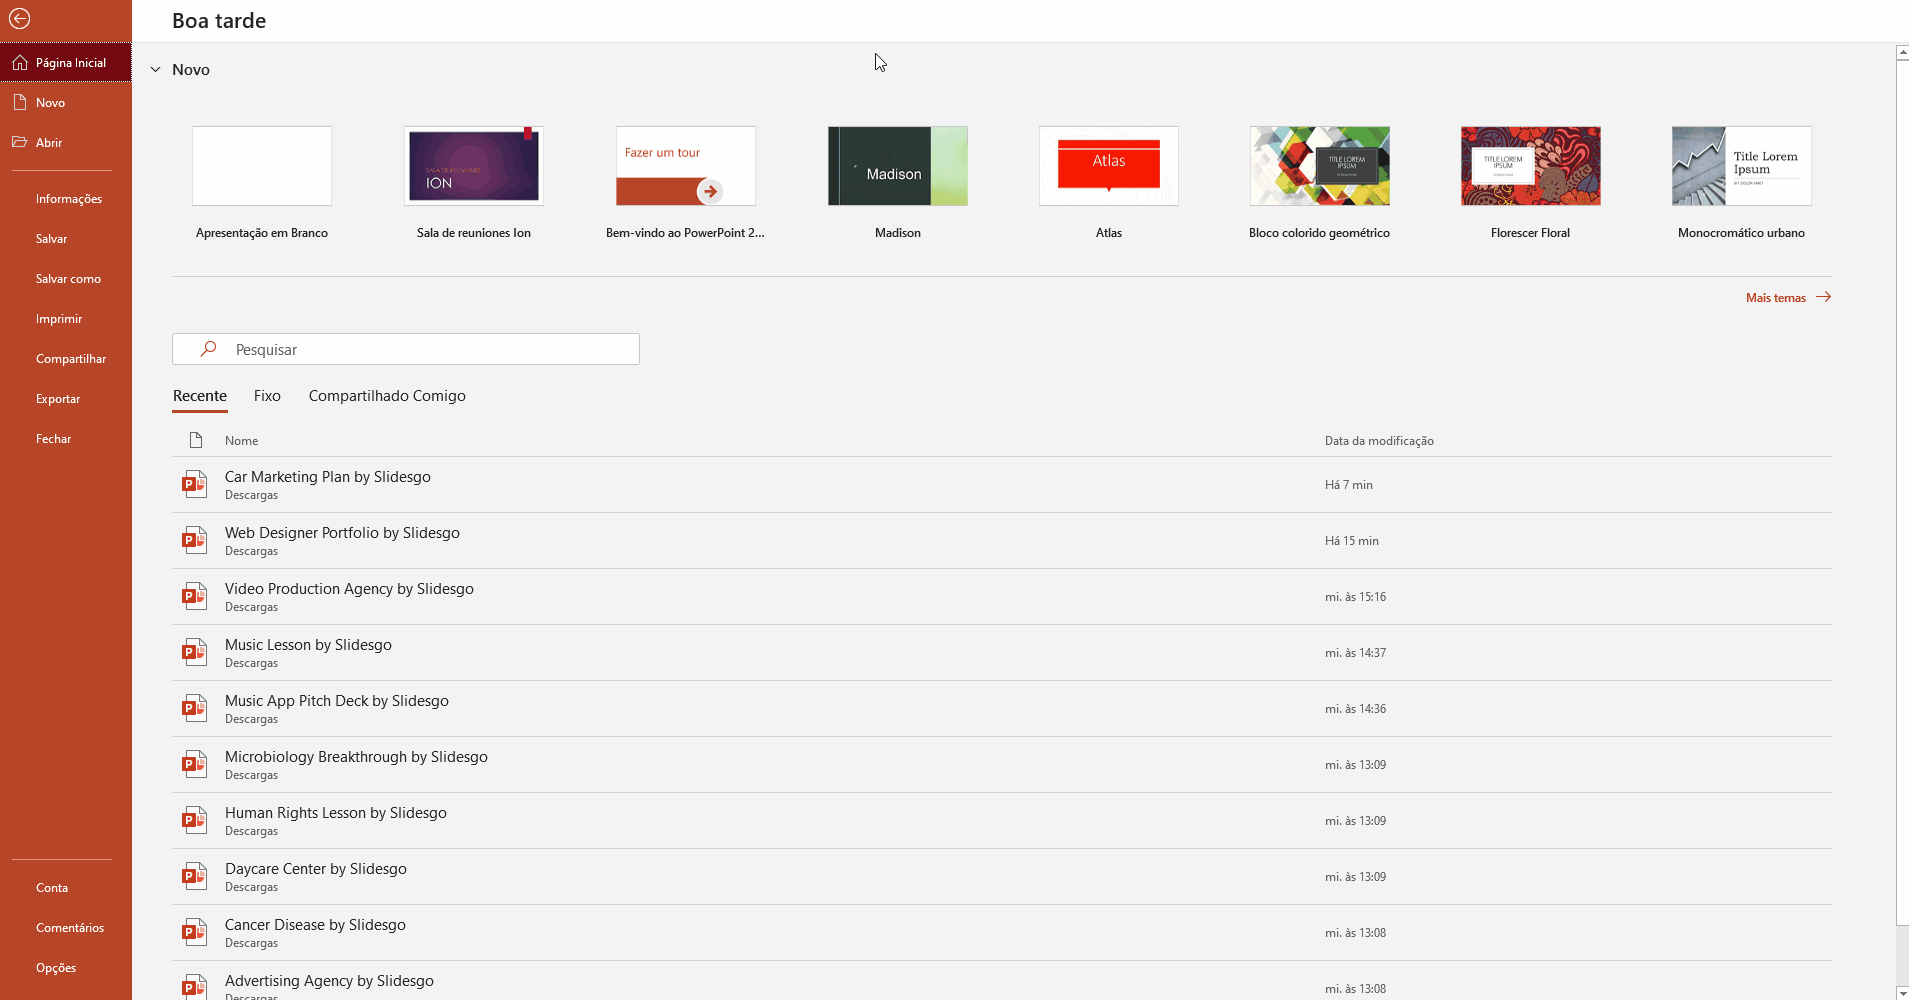The image size is (1909, 1000).
Task: Open Music Lesson by Slidesgo
Action: 1002,653
